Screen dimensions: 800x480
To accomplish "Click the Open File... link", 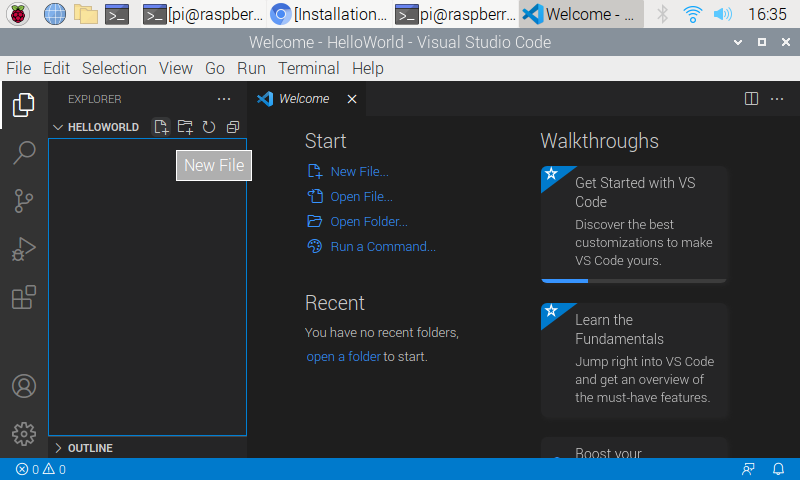I will (x=361, y=197).
